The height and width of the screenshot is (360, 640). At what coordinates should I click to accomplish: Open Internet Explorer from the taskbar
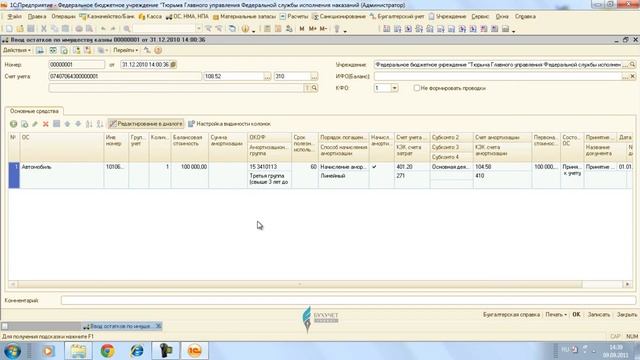(137, 351)
